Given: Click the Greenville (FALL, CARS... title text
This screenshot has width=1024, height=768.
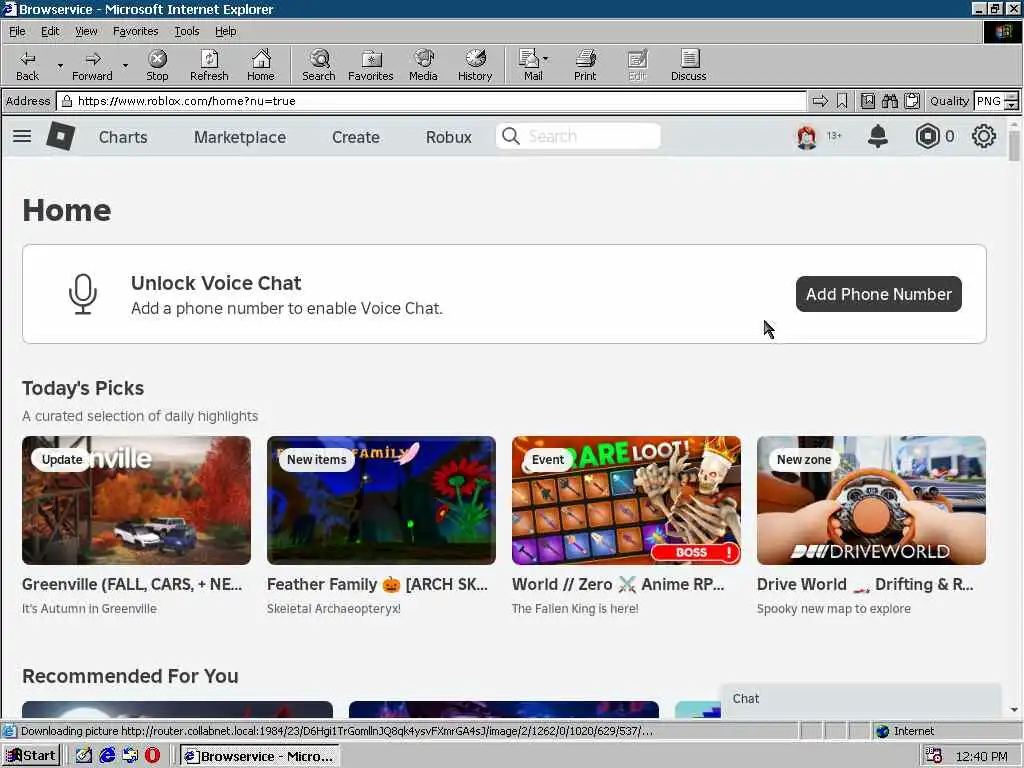Looking at the screenshot, I should pyautogui.click(x=132, y=584).
